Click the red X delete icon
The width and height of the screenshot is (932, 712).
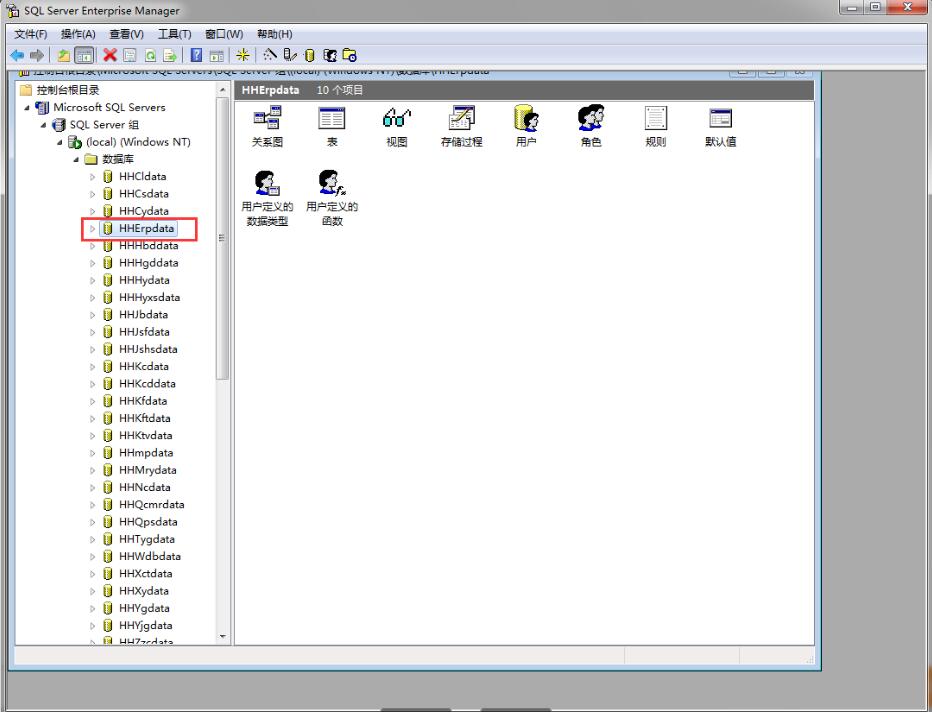click(x=110, y=55)
